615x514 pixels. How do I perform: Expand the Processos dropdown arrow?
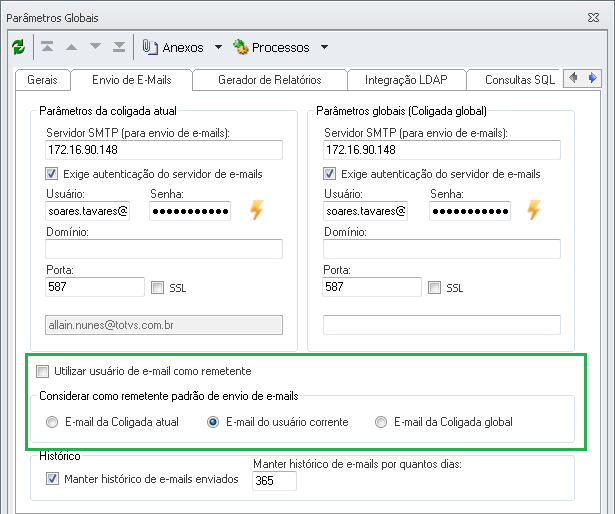pyautogui.click(x=324, y=47)
